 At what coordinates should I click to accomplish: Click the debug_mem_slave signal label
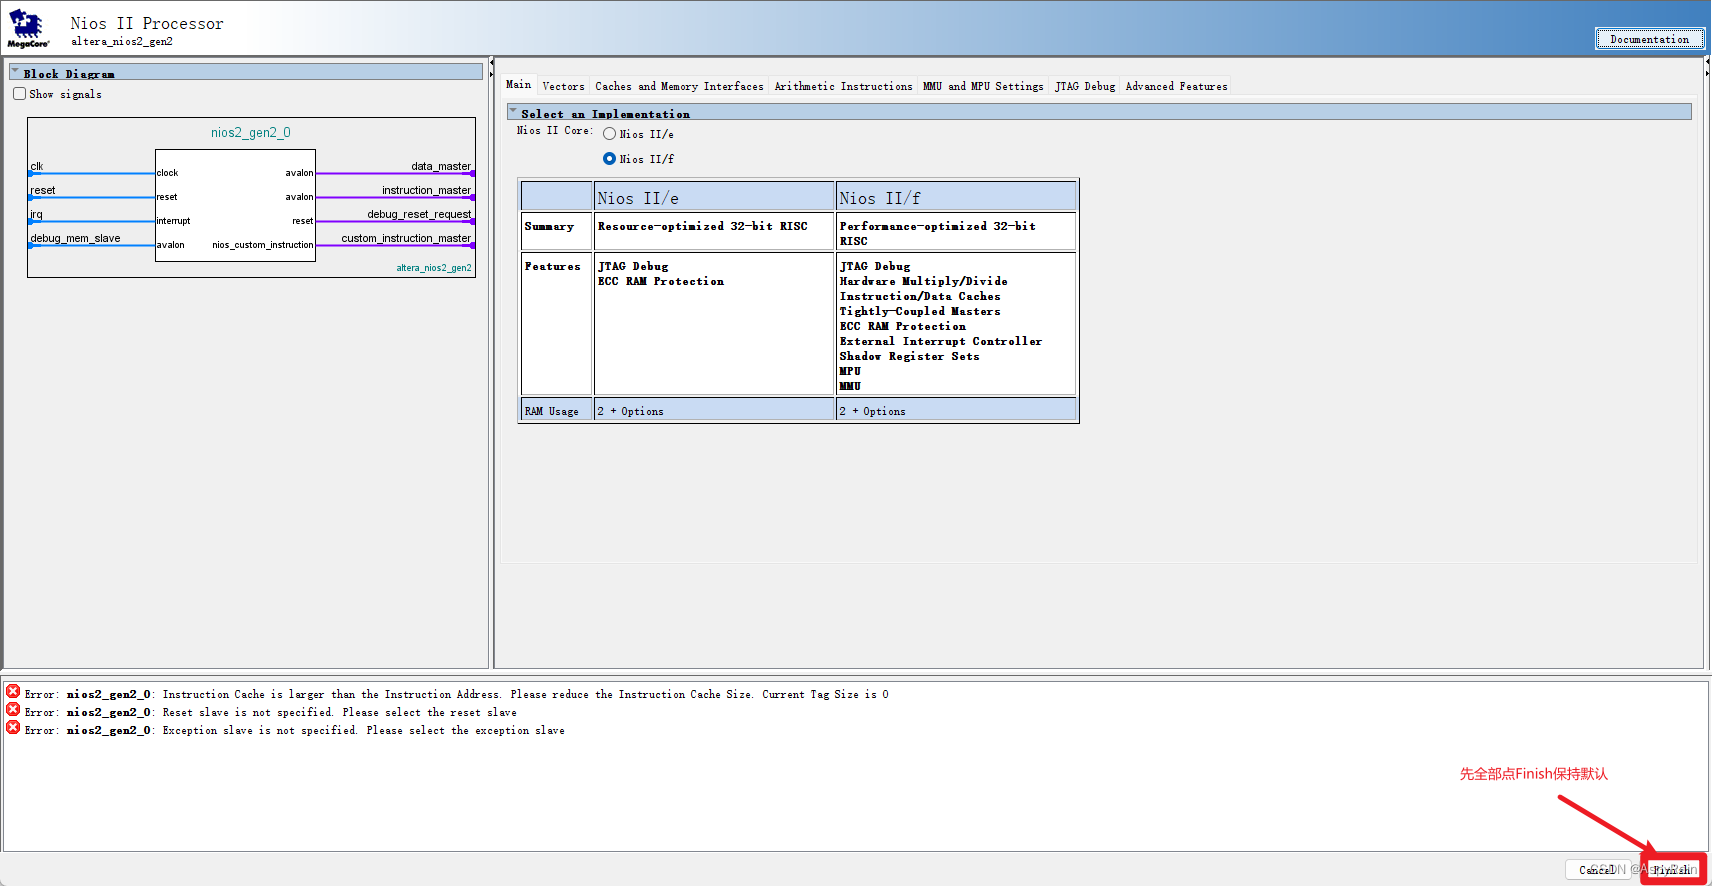pyautogui.click(x=75, y=238)
